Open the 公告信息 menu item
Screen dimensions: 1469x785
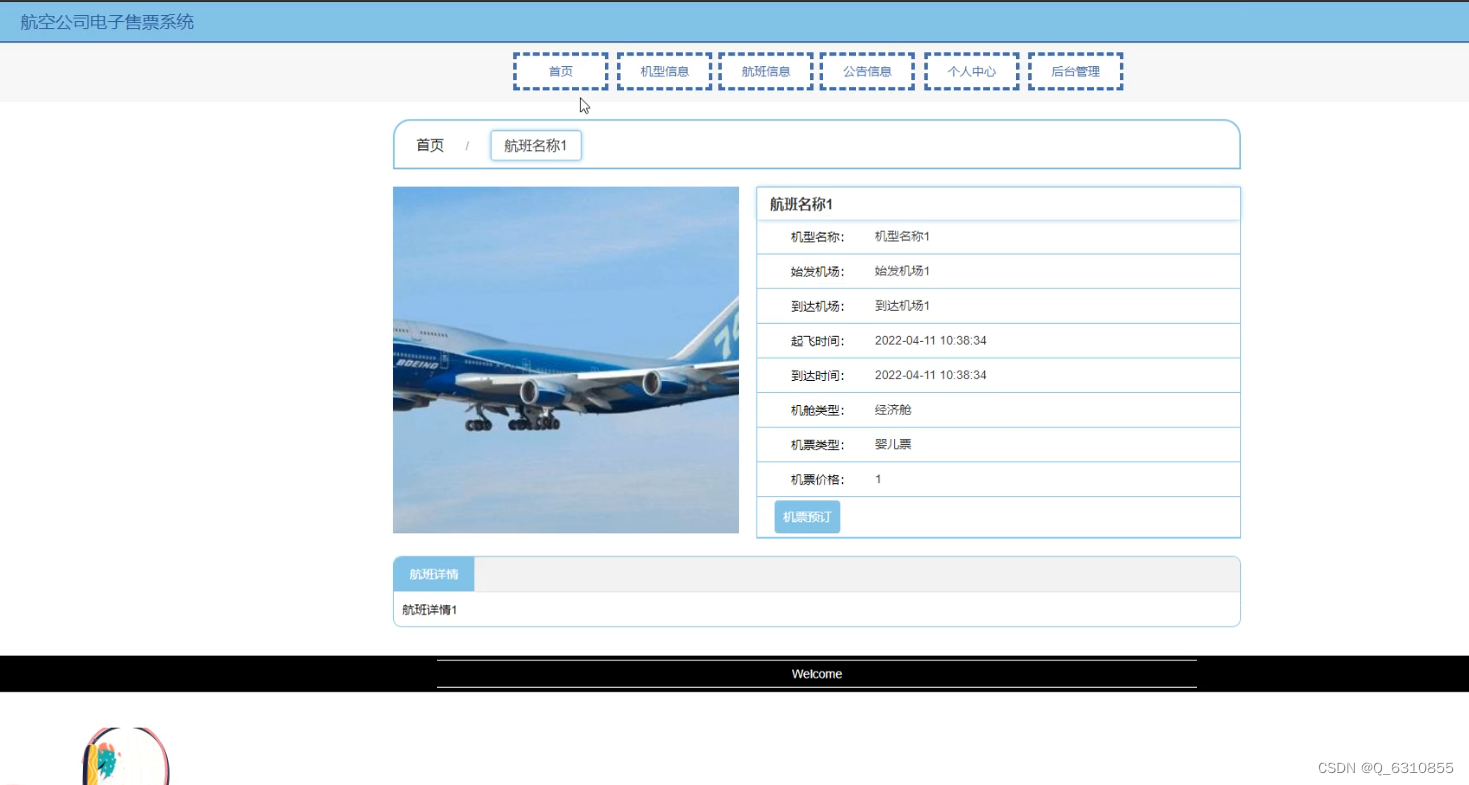coord(867,72)
